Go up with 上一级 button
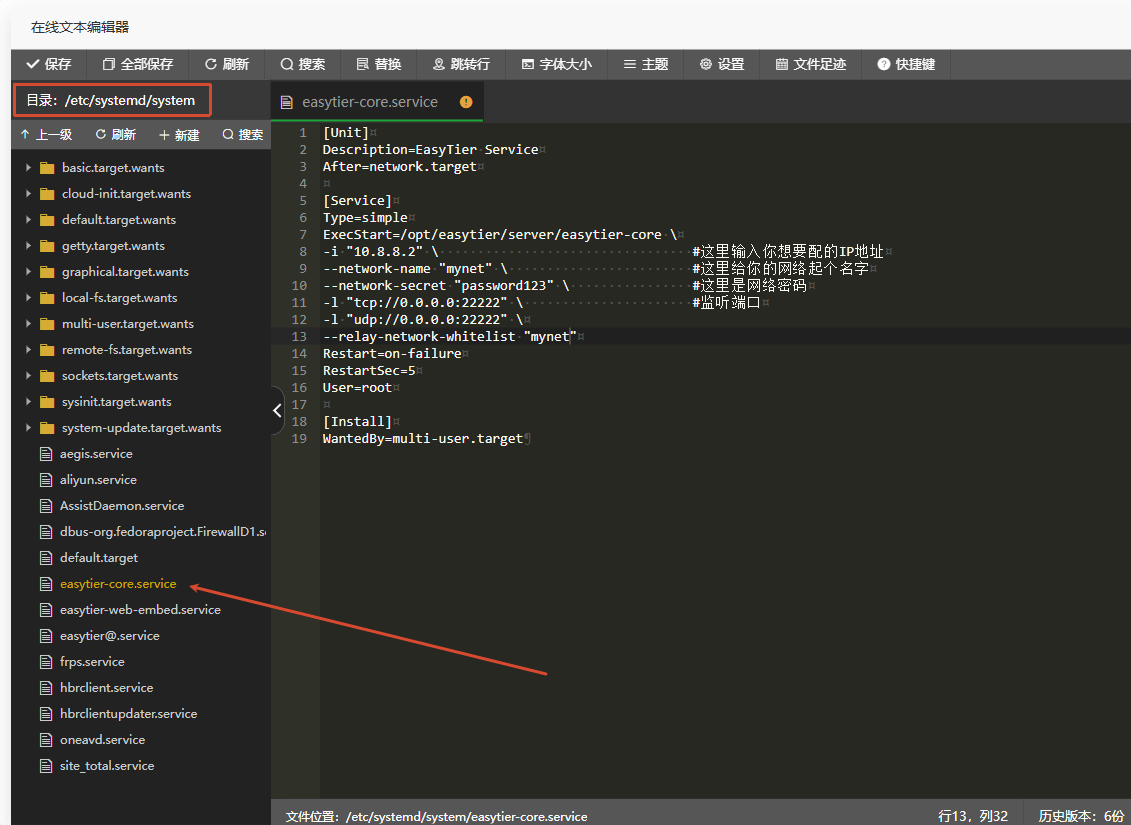 coord(46,134)
